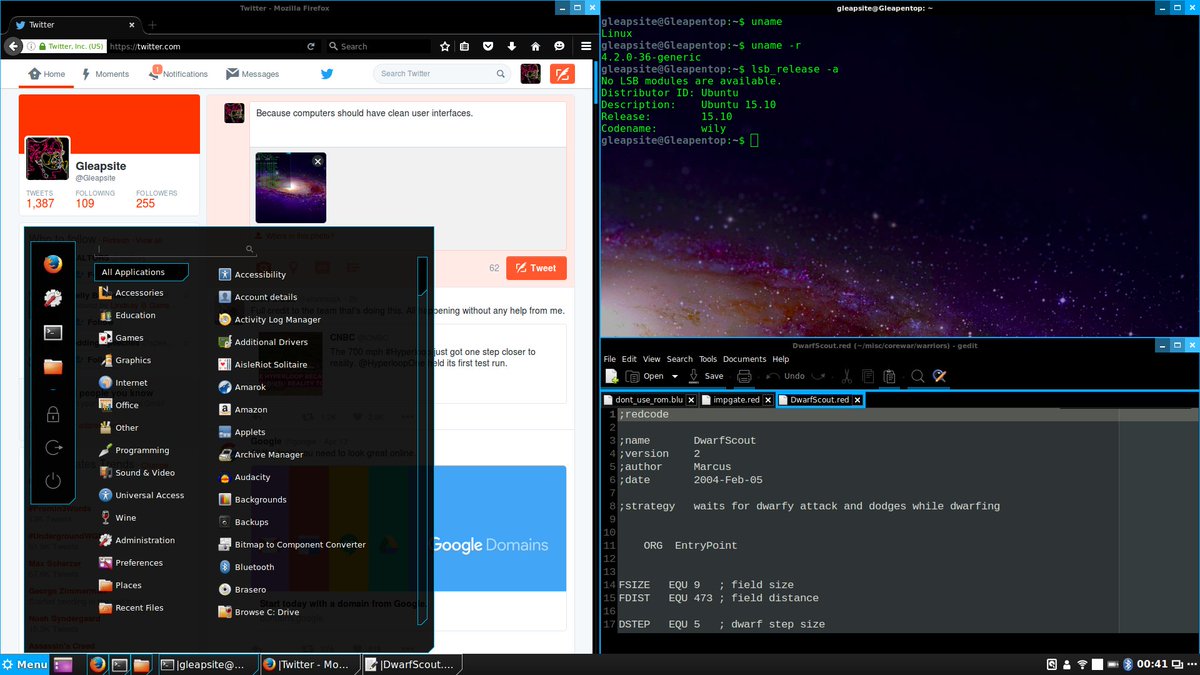Expand the All Applications category list
1200x675 pixels.
(141, 271)
